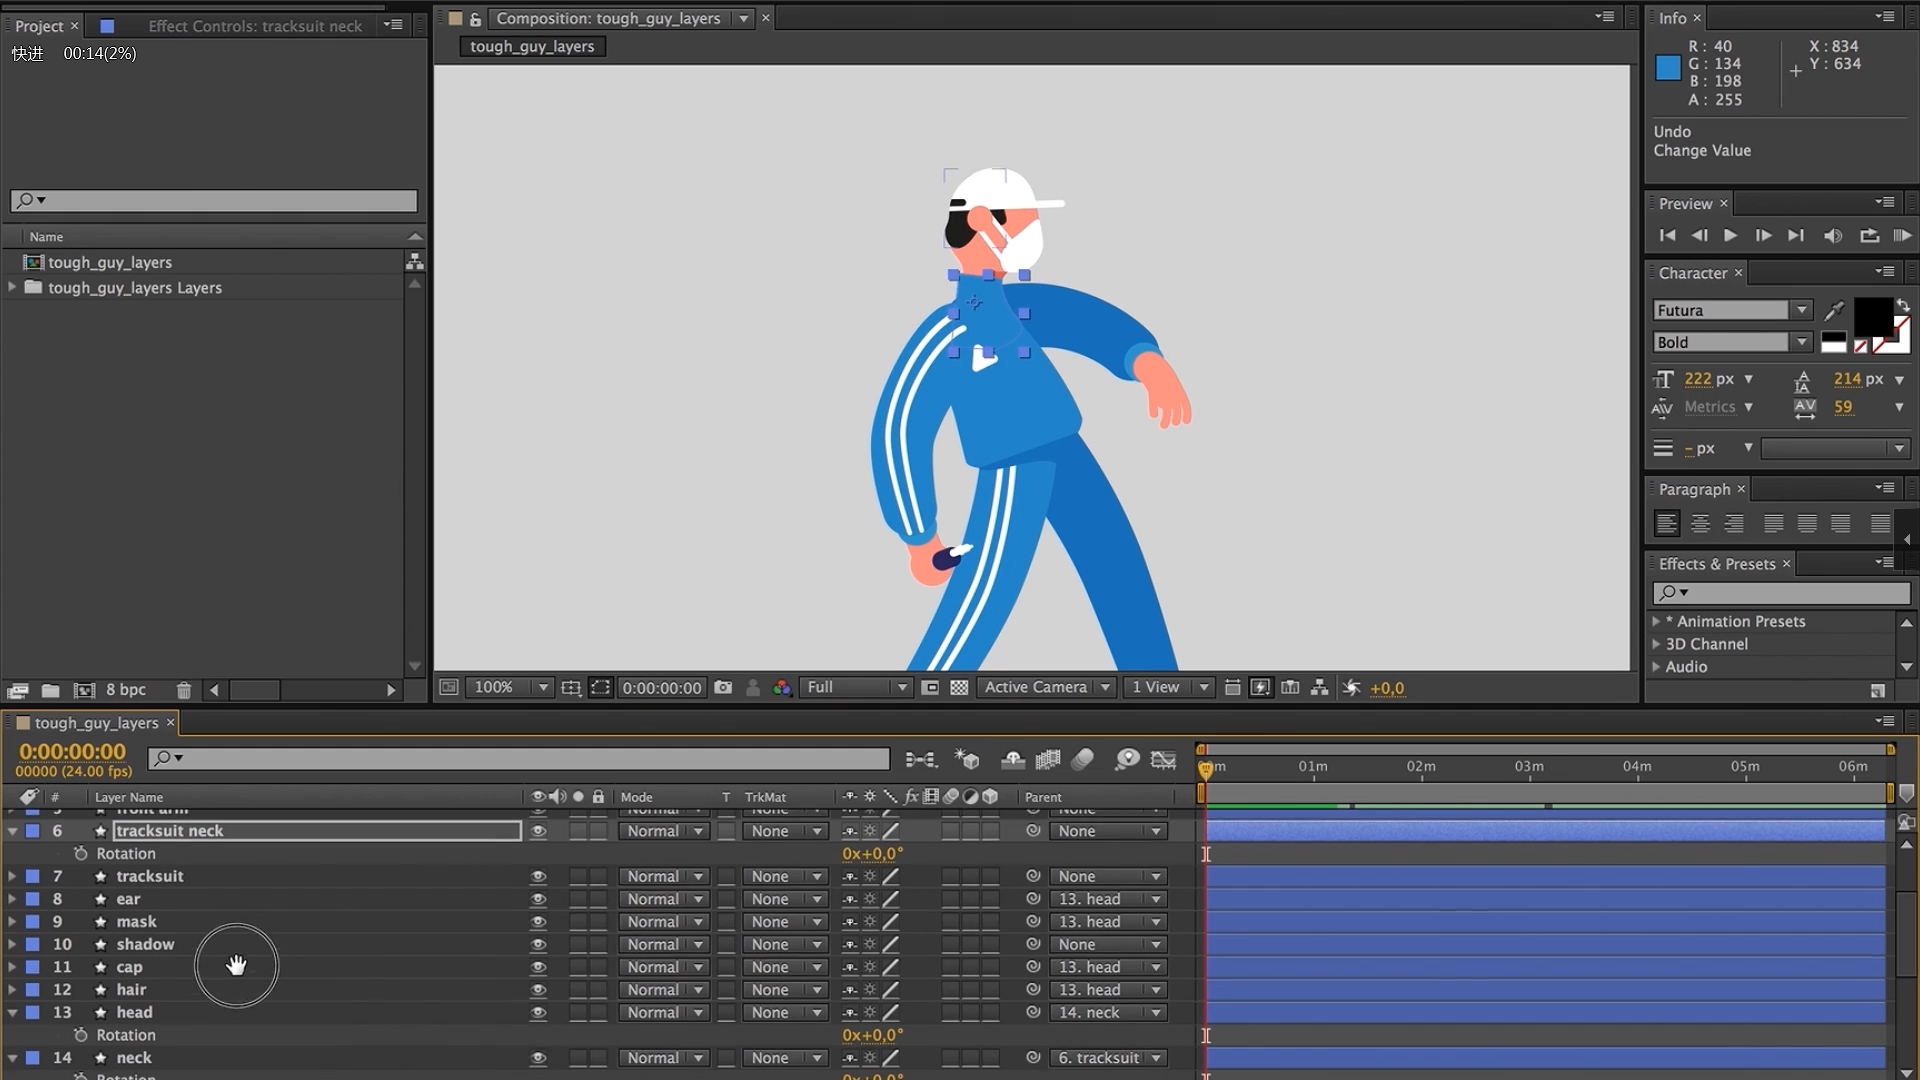Step back one frame in Preview panel
This screenshot has width=1920, height=1080.
1699,235
